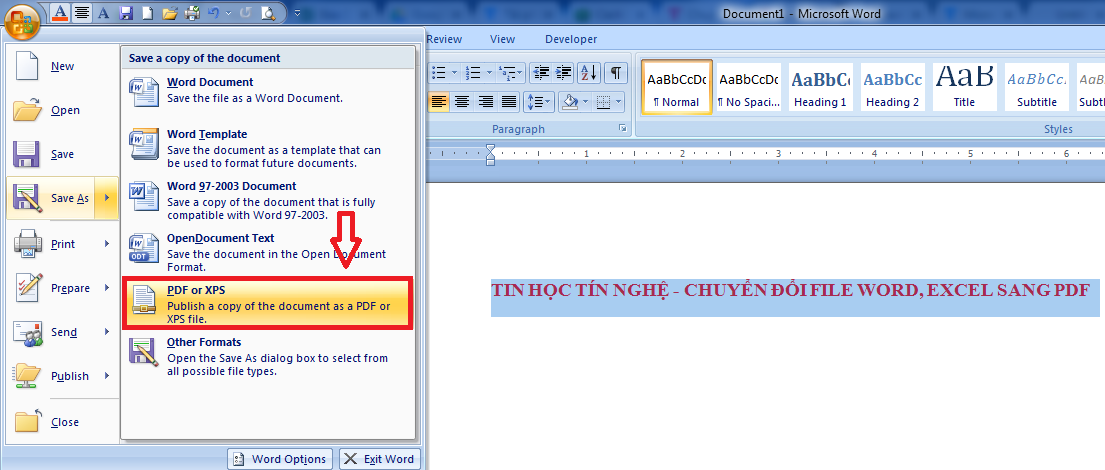Click the Undo arrow icon

[x=214, y=13]
